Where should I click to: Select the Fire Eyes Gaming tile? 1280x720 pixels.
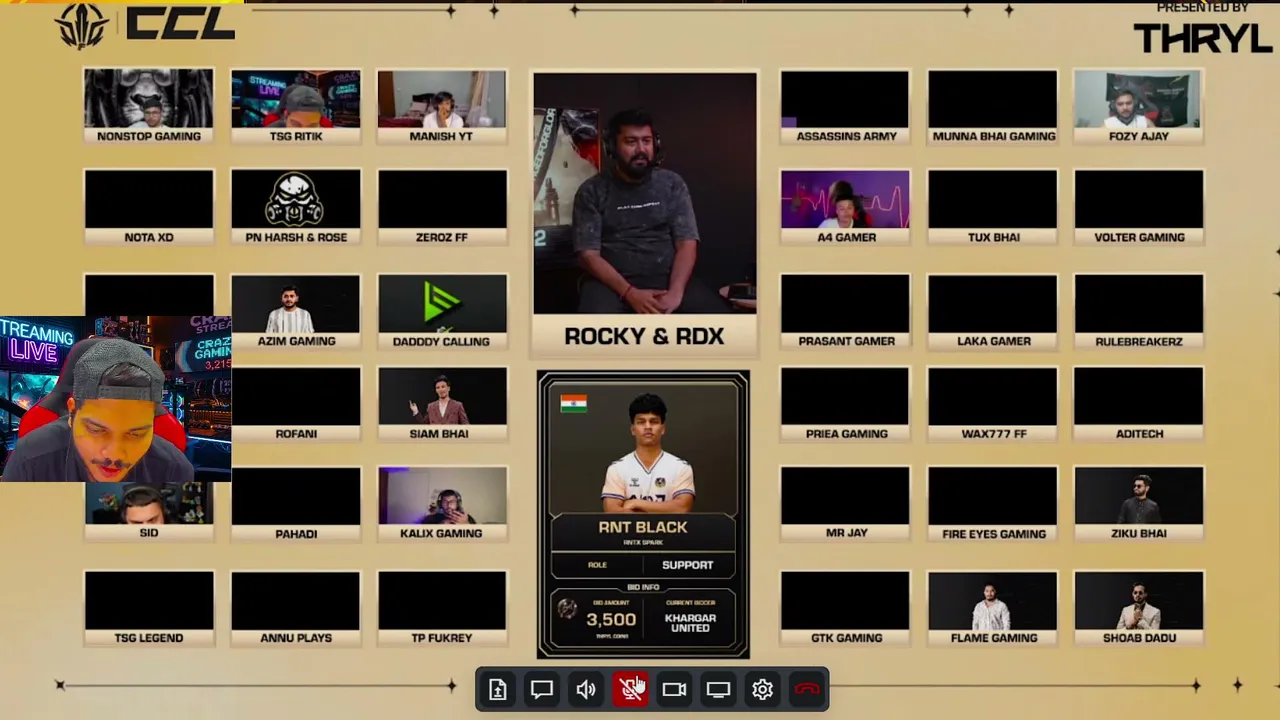[993, 504]
